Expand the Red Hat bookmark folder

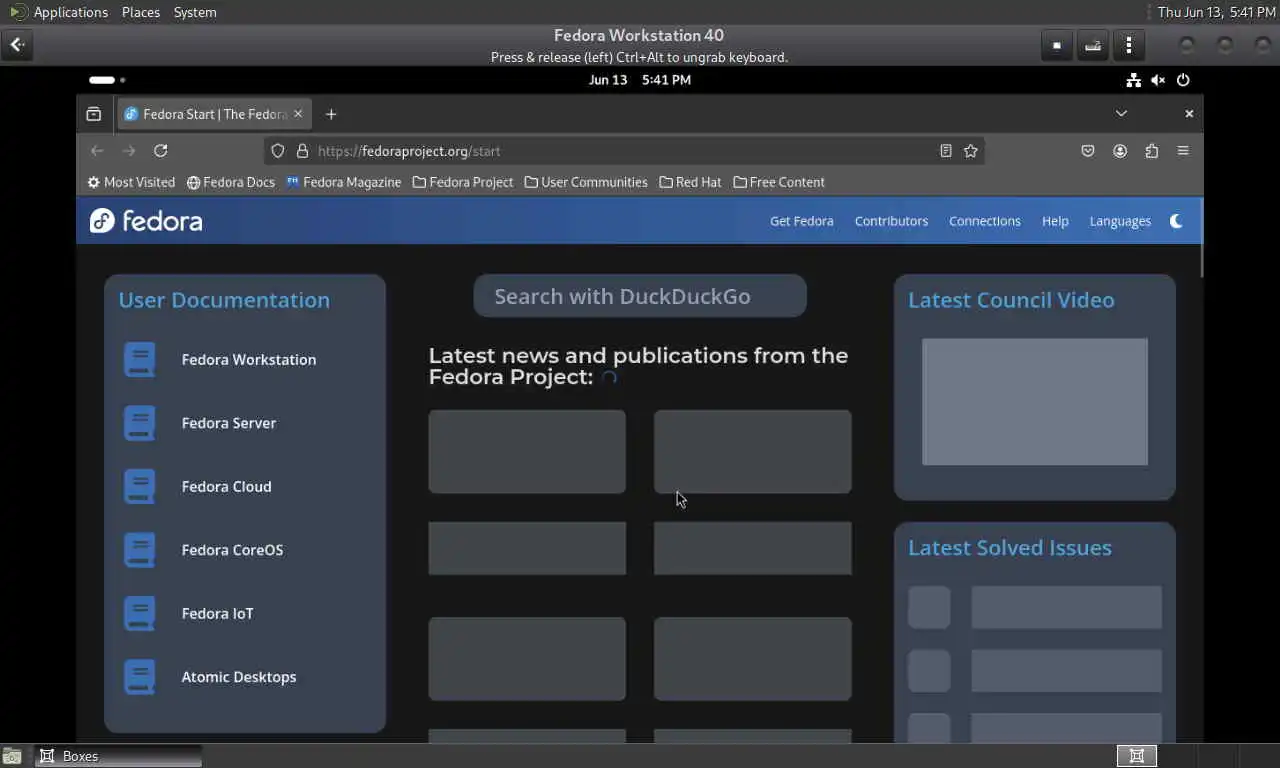[x=691, y=182]
